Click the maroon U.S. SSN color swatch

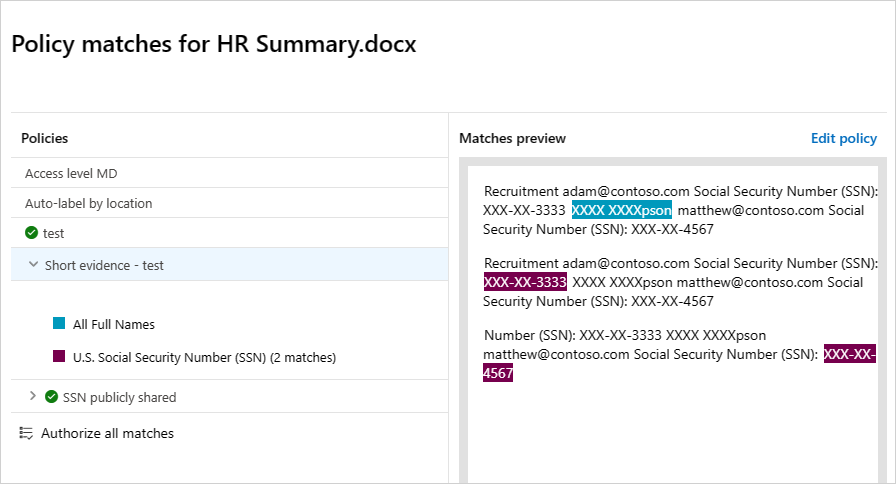59,356
